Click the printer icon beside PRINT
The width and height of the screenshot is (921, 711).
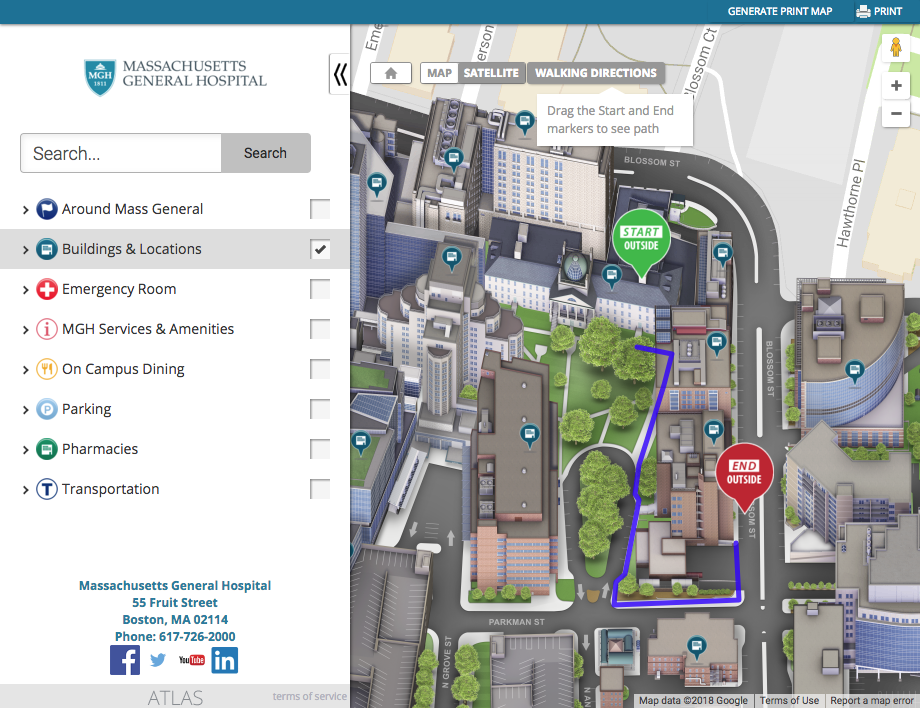tap(863, 11)
